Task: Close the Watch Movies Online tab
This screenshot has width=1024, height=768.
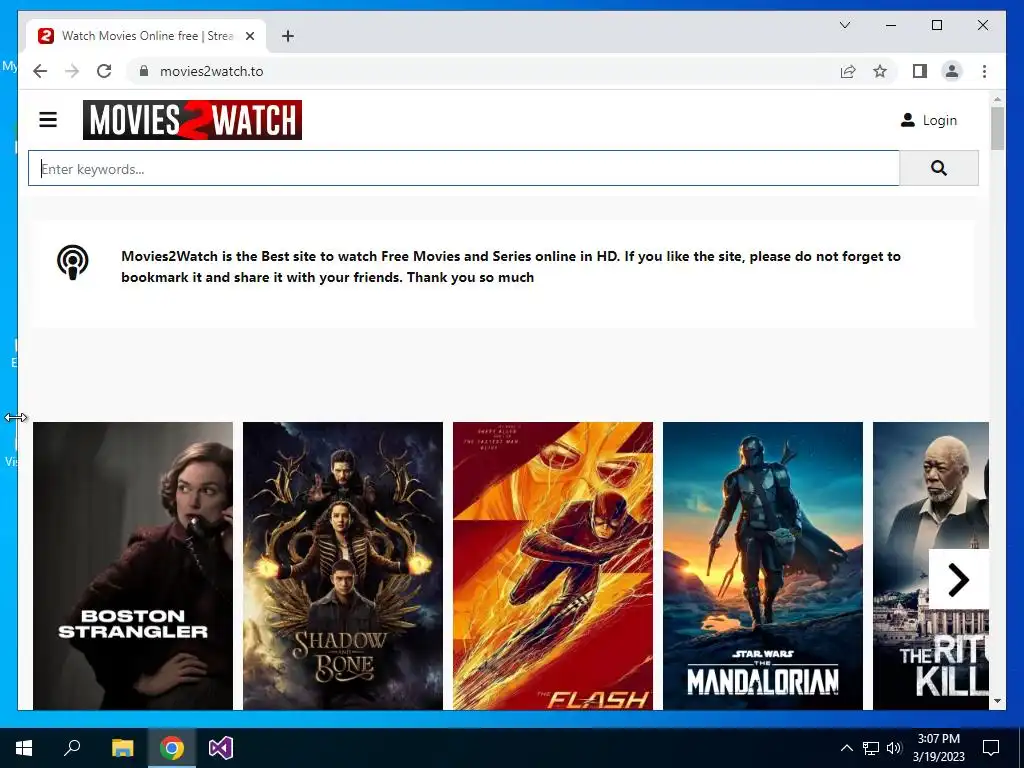Action: pos(249,36)
